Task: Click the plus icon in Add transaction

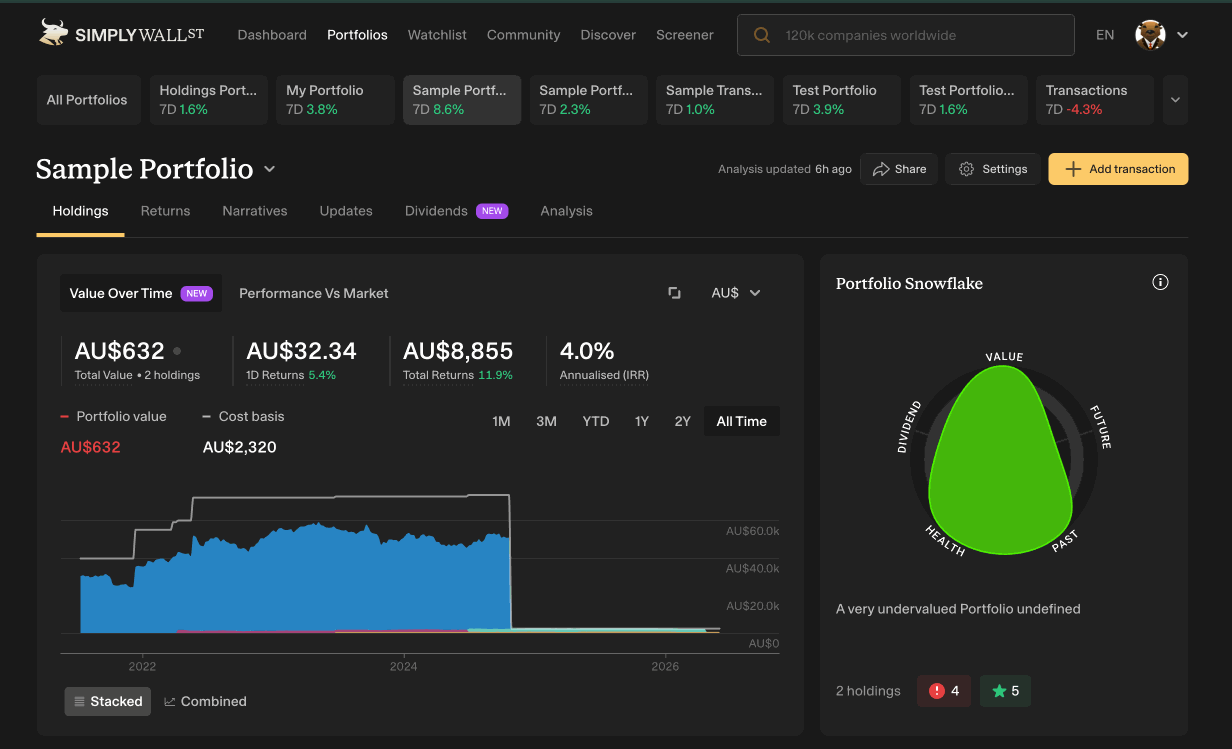Action: [x=1073, y=169]
